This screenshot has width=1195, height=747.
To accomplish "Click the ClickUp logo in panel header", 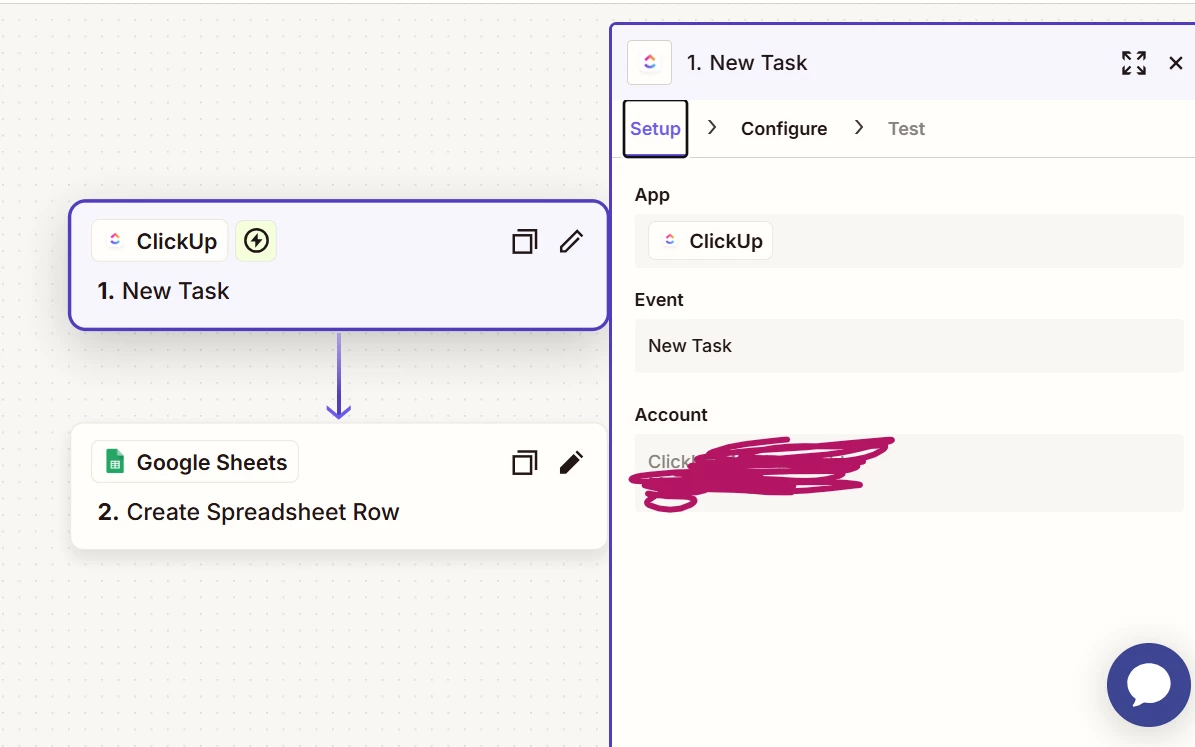I will [649, 63].
